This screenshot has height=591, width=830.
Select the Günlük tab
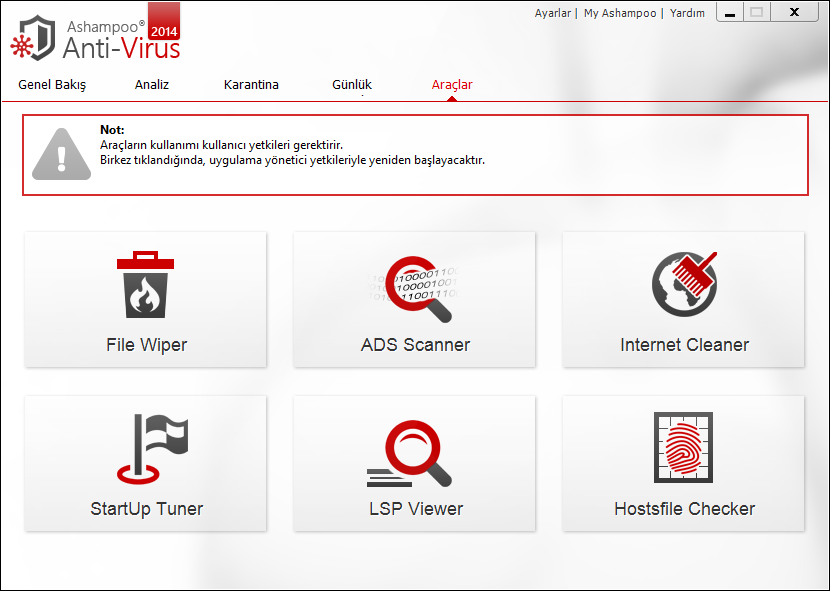352,85
